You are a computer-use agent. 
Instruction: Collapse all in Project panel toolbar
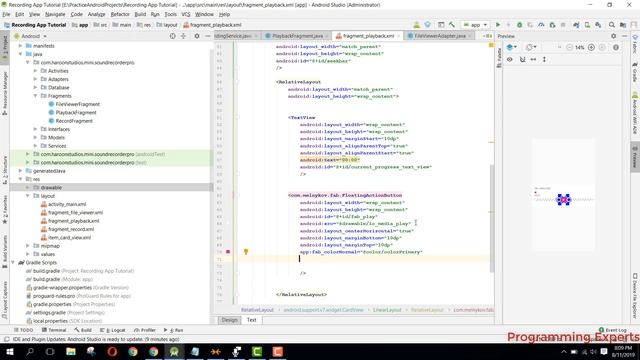183,36
